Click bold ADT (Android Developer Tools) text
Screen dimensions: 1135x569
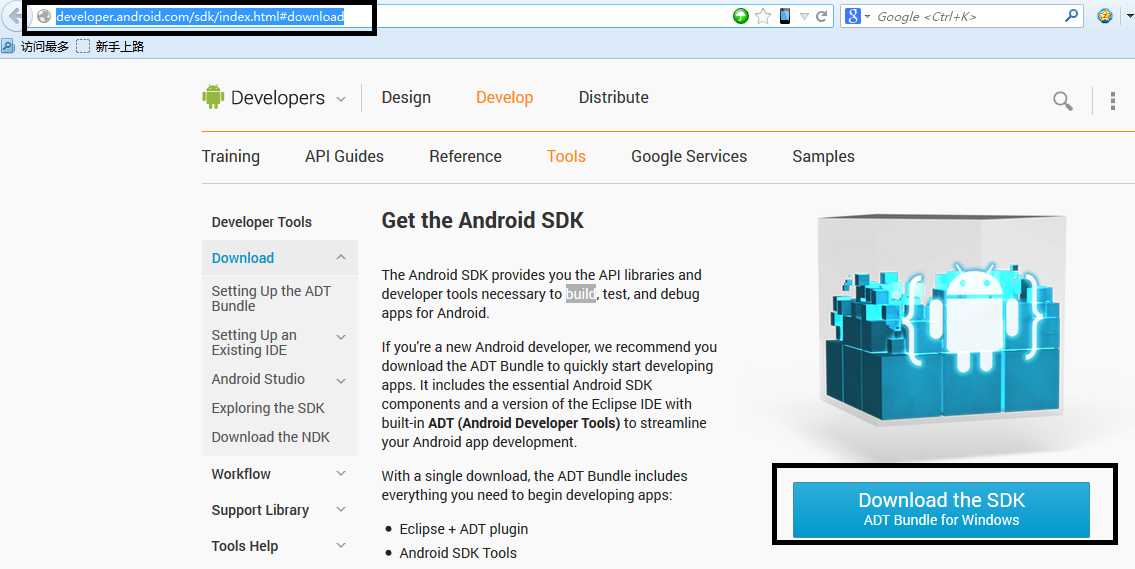point(524,423)
